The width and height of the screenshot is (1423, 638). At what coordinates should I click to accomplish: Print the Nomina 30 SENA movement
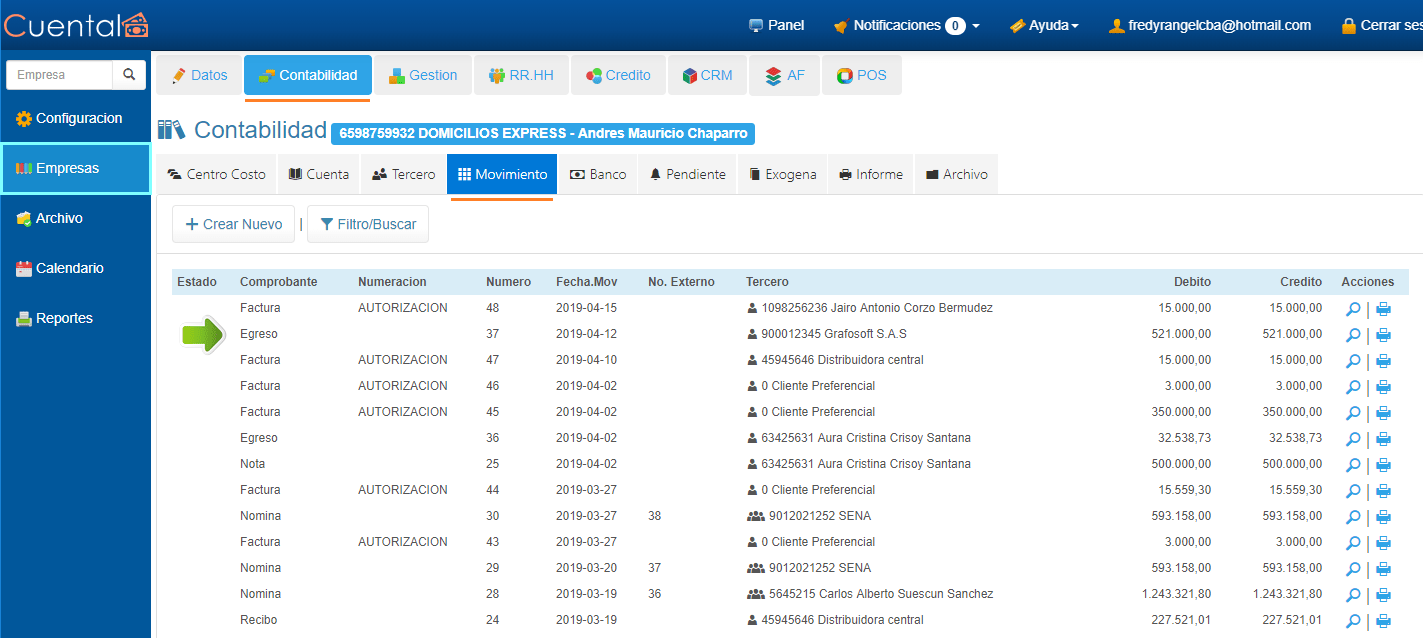click(x=1383, y=517)
